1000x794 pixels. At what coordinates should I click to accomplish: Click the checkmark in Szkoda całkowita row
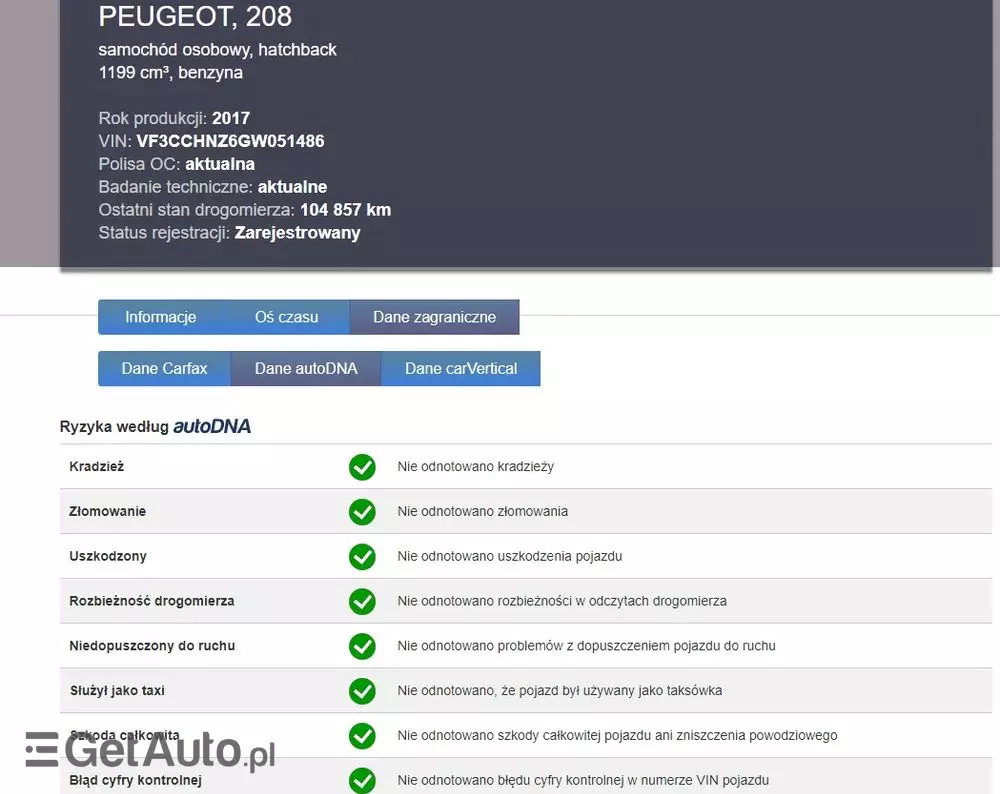pyautogui.click(x=362, y=736)
